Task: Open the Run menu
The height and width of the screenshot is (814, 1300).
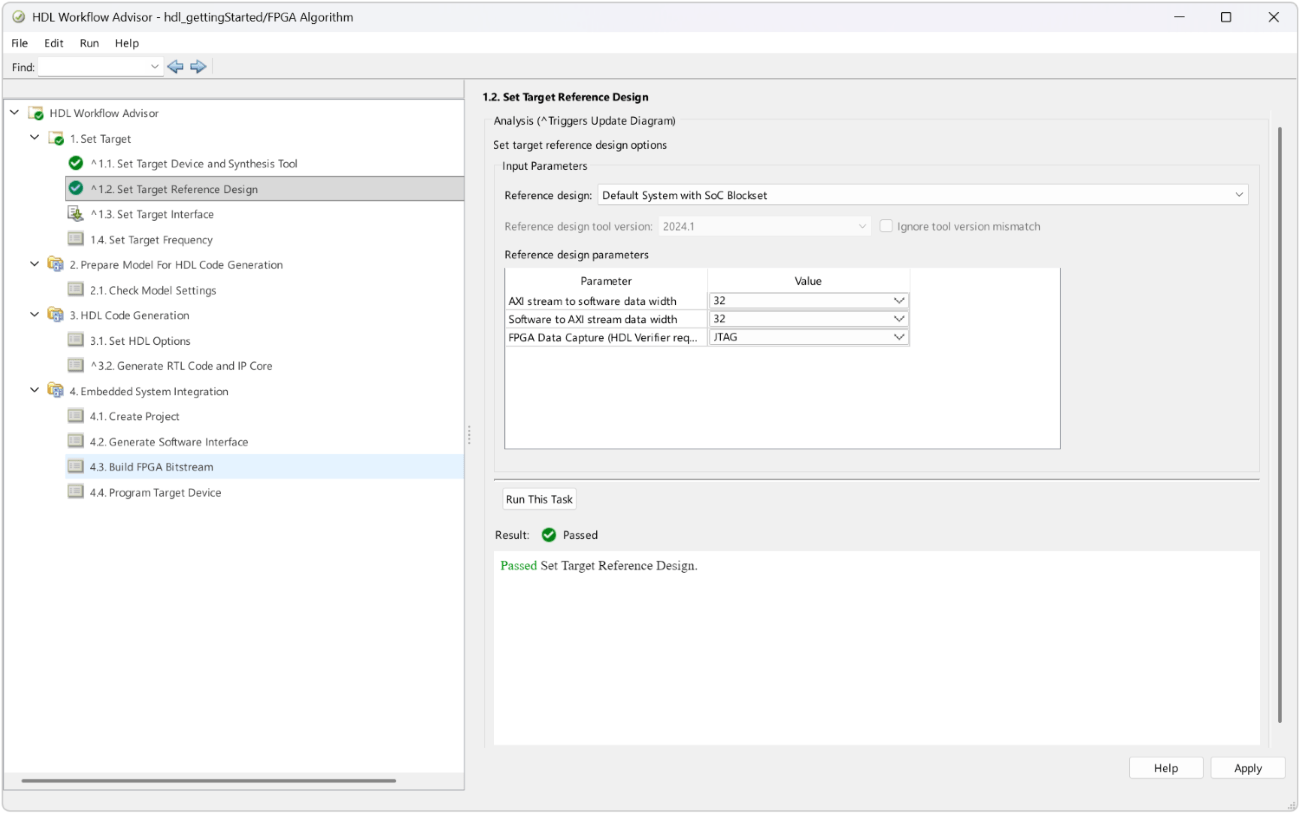Action: click(89, 43)
